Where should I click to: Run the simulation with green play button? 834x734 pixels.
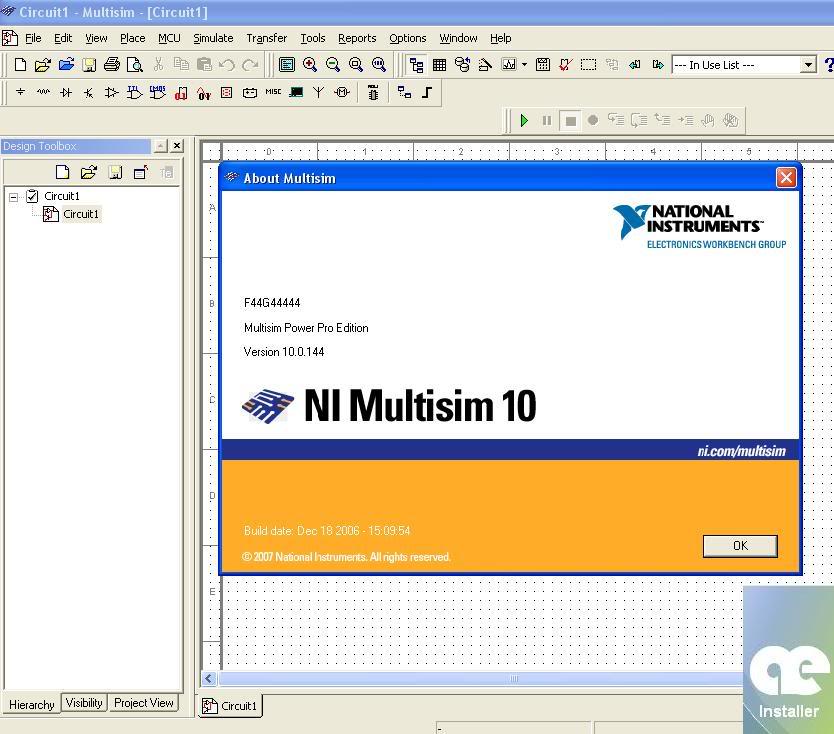pos(524,121)
